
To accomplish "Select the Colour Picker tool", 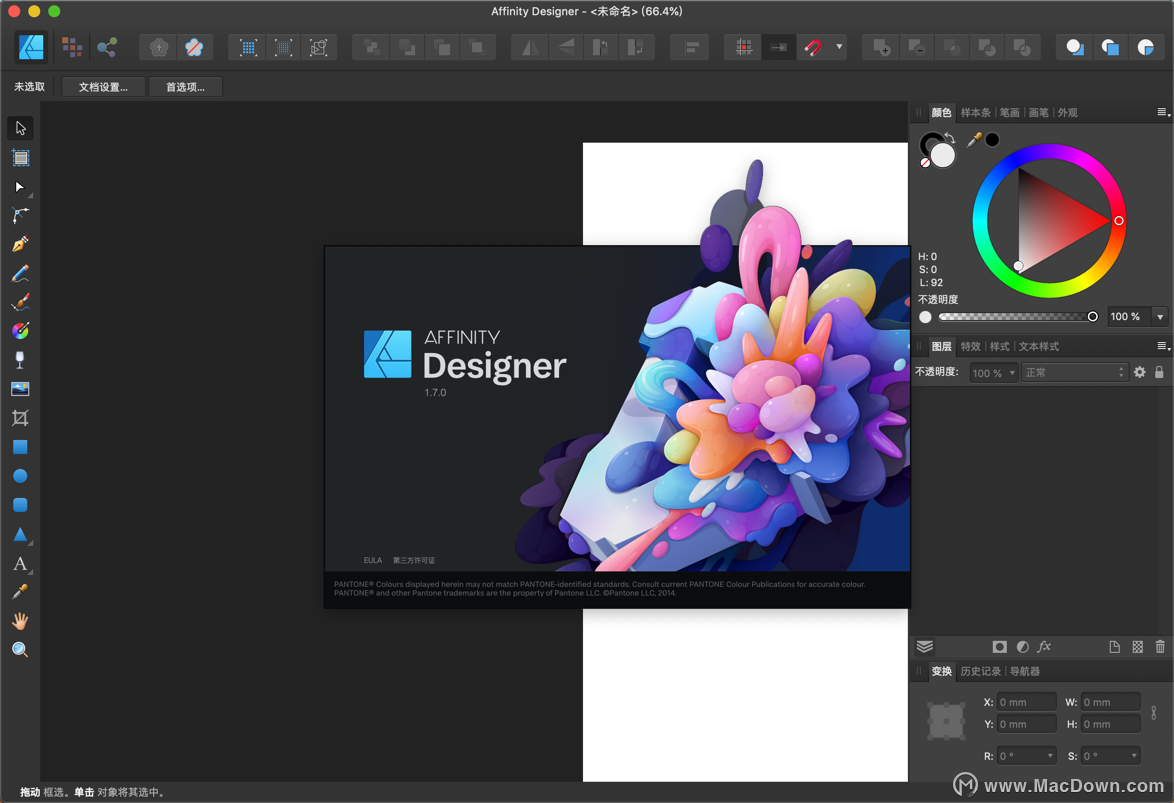I will pos(20,592).
